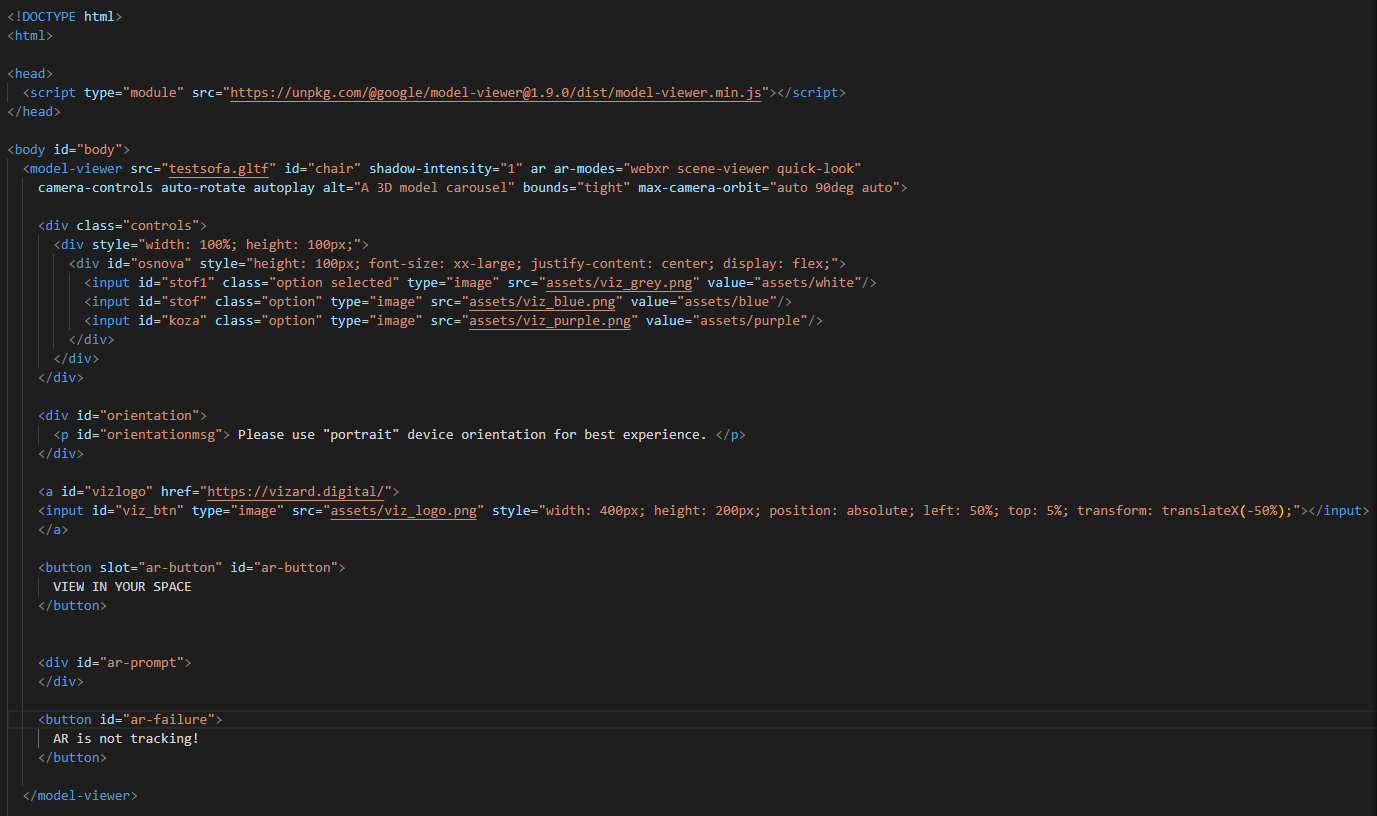Click the opening head tag
The width and height of the screenshot is (1377, 816).
pos(30,73)
